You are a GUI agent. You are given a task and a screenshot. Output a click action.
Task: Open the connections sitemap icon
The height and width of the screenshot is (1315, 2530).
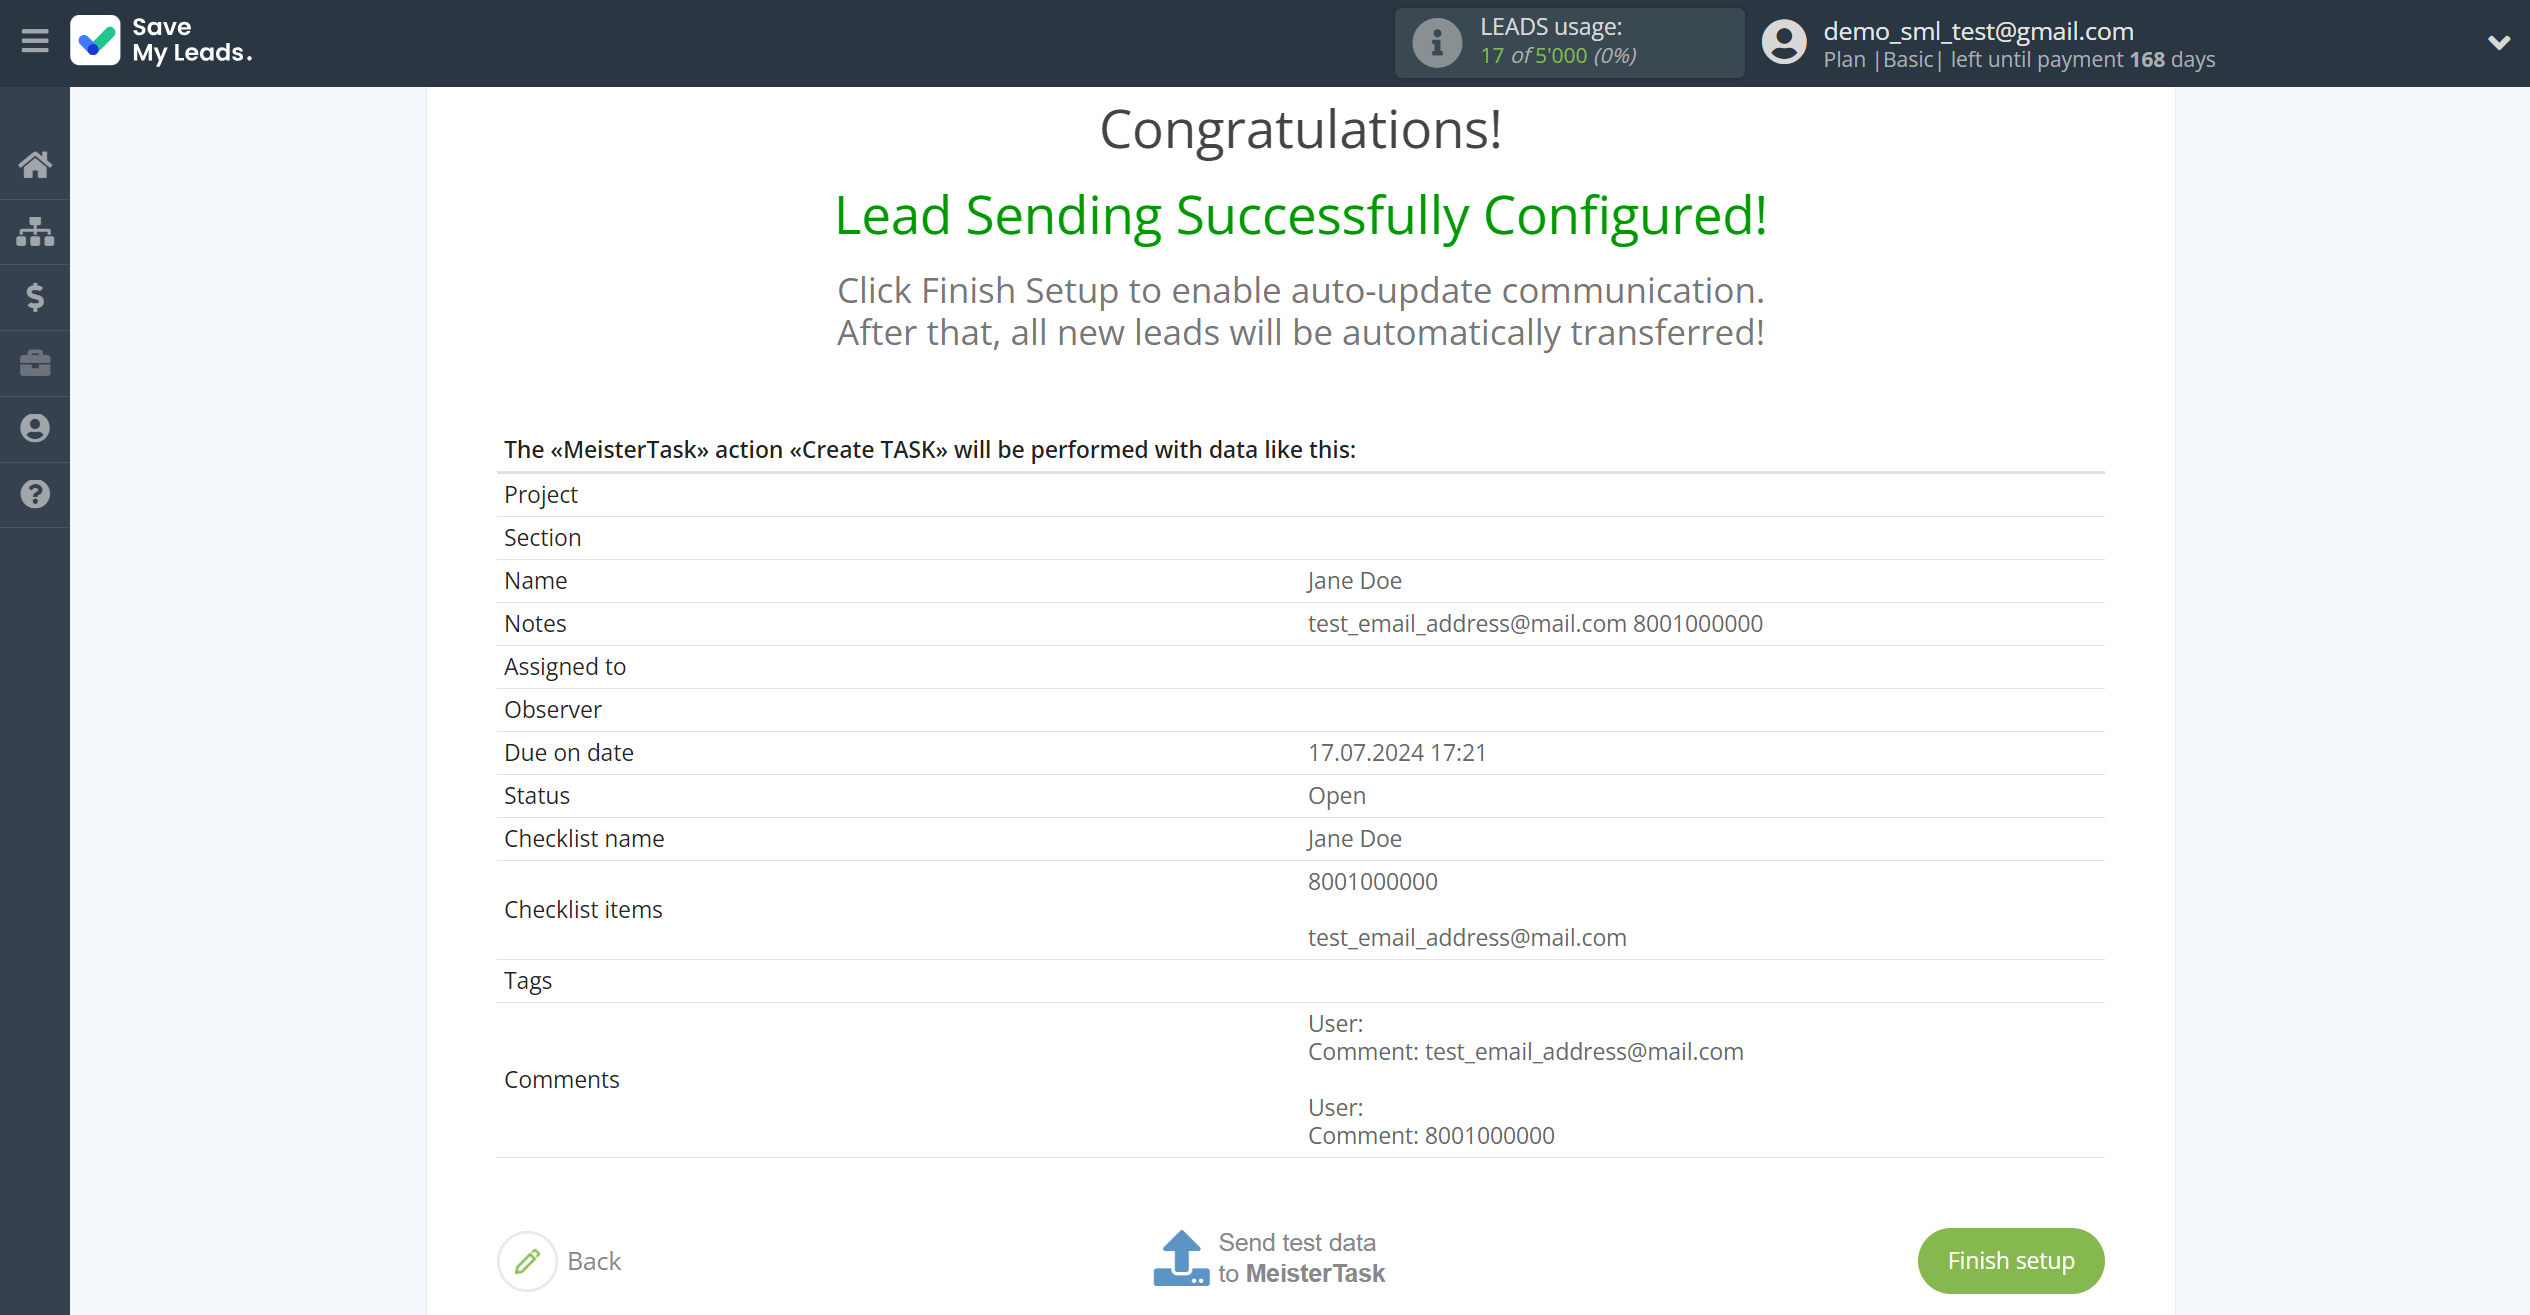click(x=35, y=231)
